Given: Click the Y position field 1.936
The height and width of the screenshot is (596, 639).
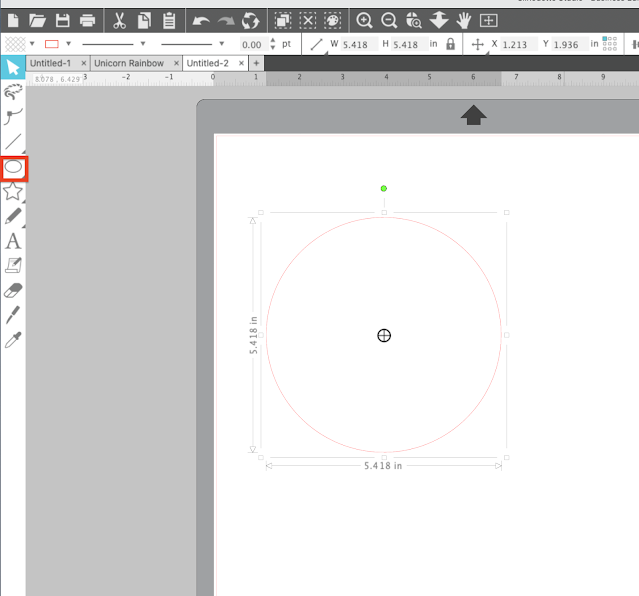Looking at the screenshot, I should [568, 44].
